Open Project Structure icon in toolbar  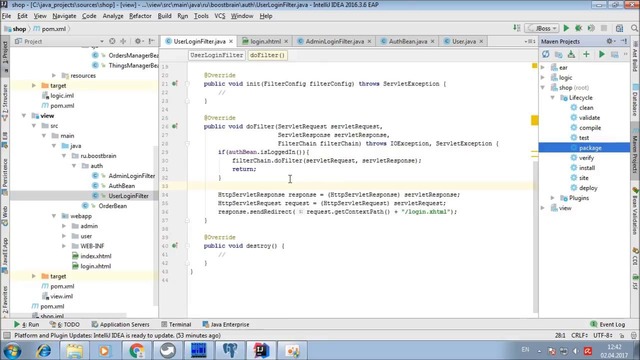pyautogui.click(x=619, y=28)
